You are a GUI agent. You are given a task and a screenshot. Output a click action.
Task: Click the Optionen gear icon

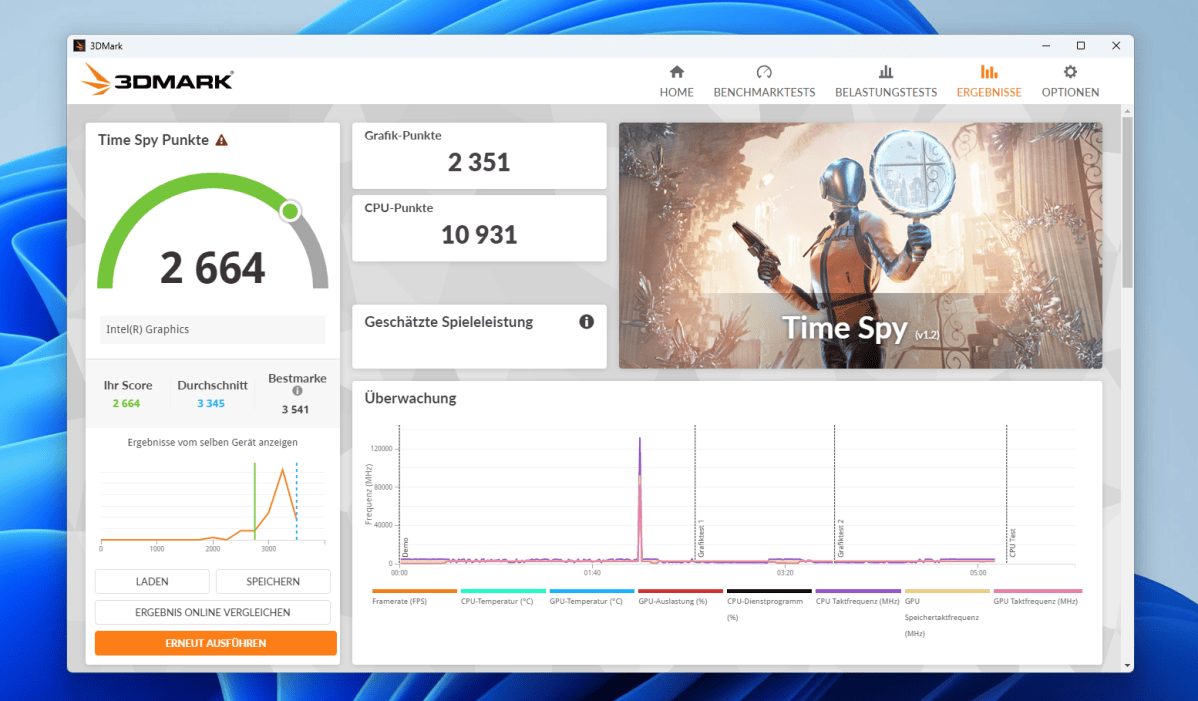point(1070,72)
